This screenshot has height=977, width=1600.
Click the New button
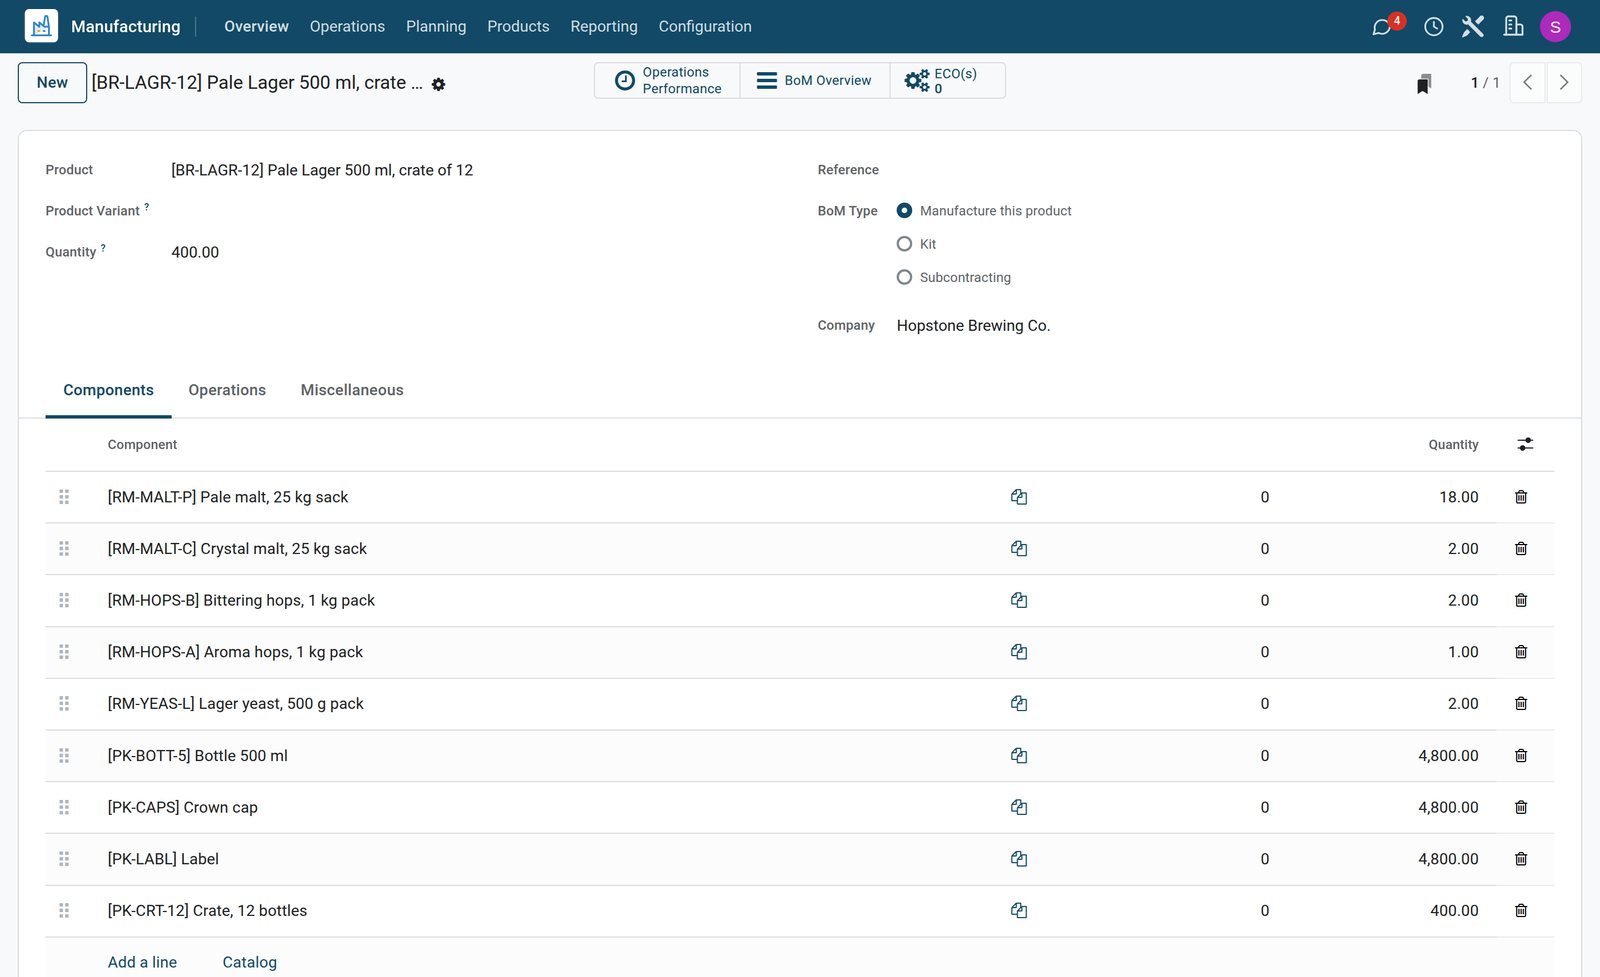(52, 83)
